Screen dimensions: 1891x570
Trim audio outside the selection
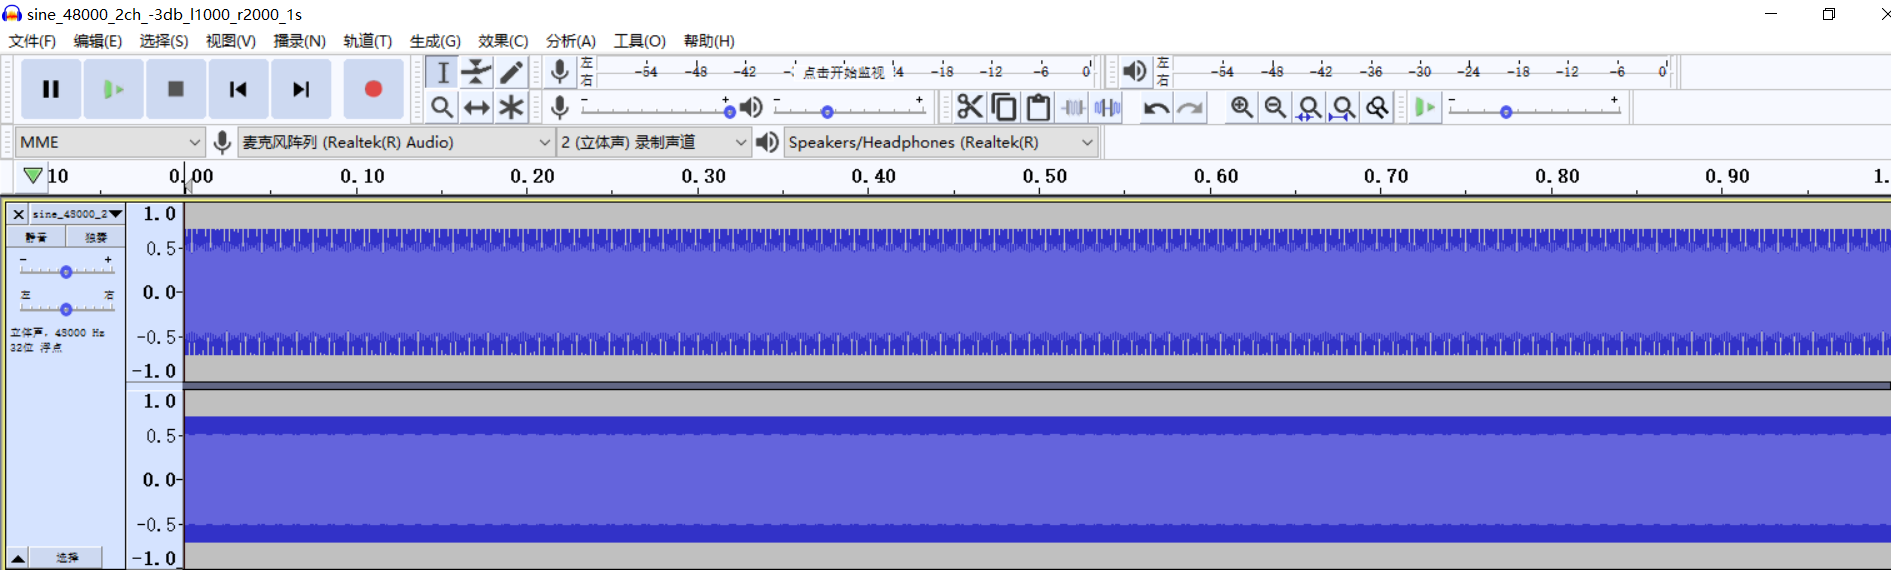(x=1073, y=107)
